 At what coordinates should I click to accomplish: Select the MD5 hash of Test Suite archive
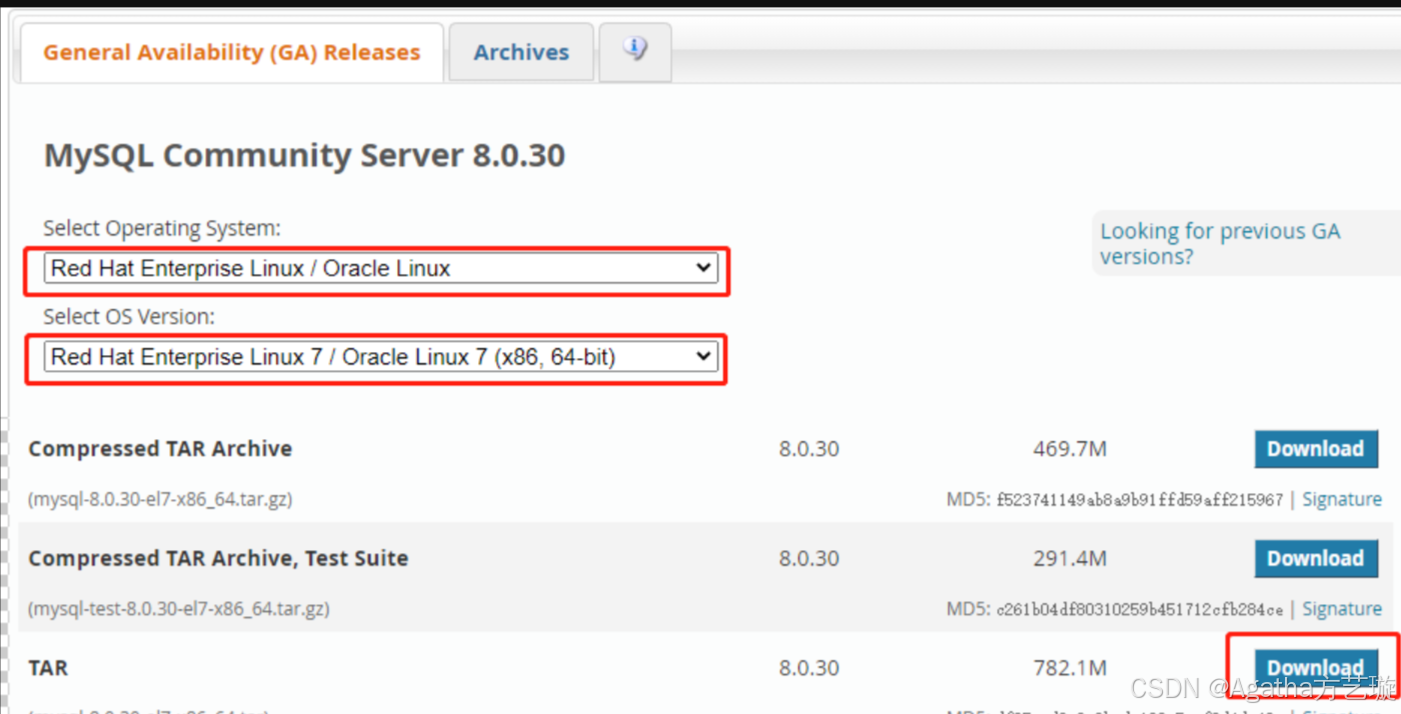point(1139,608)
